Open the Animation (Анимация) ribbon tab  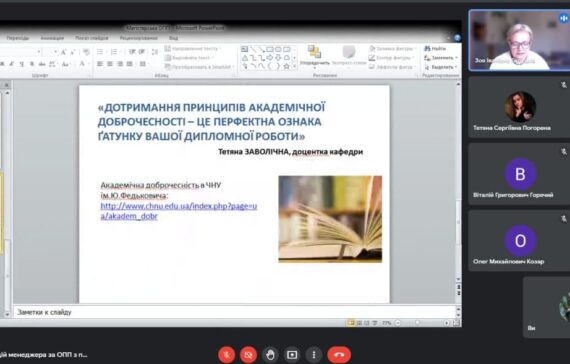52,38
